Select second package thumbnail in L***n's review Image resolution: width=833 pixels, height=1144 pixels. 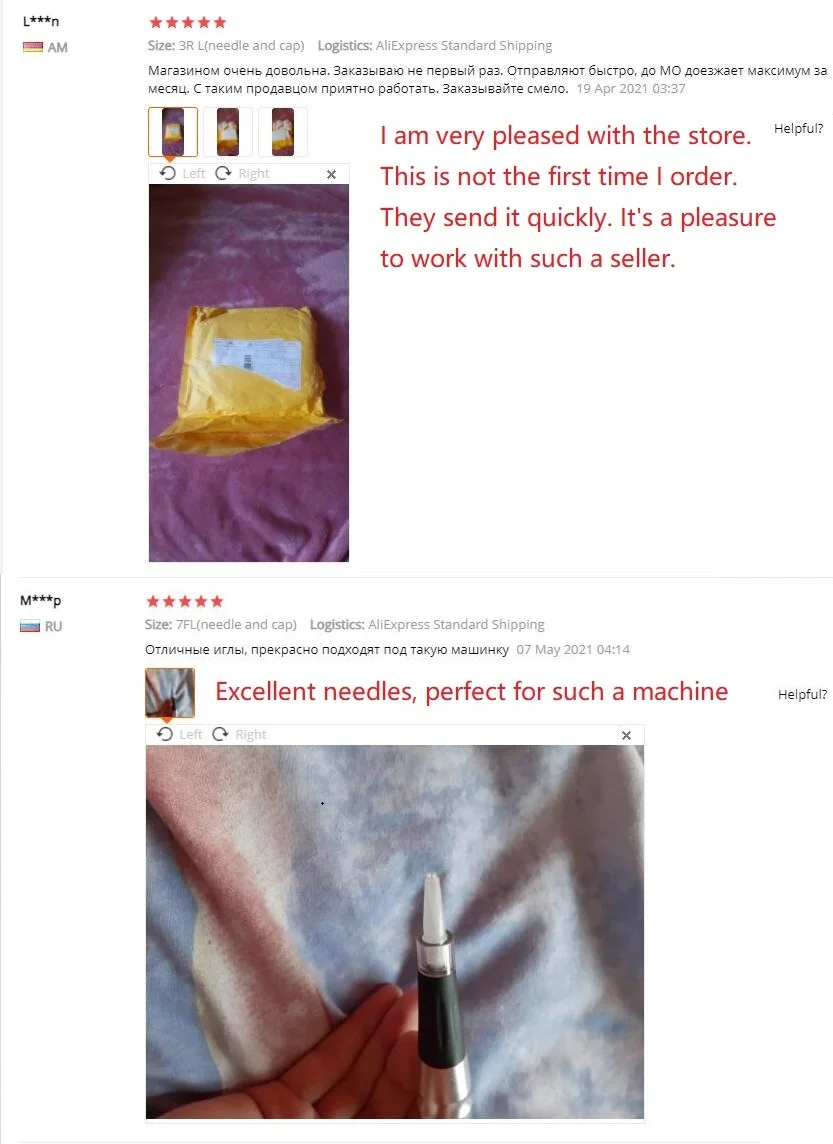[x=228, y=132]
